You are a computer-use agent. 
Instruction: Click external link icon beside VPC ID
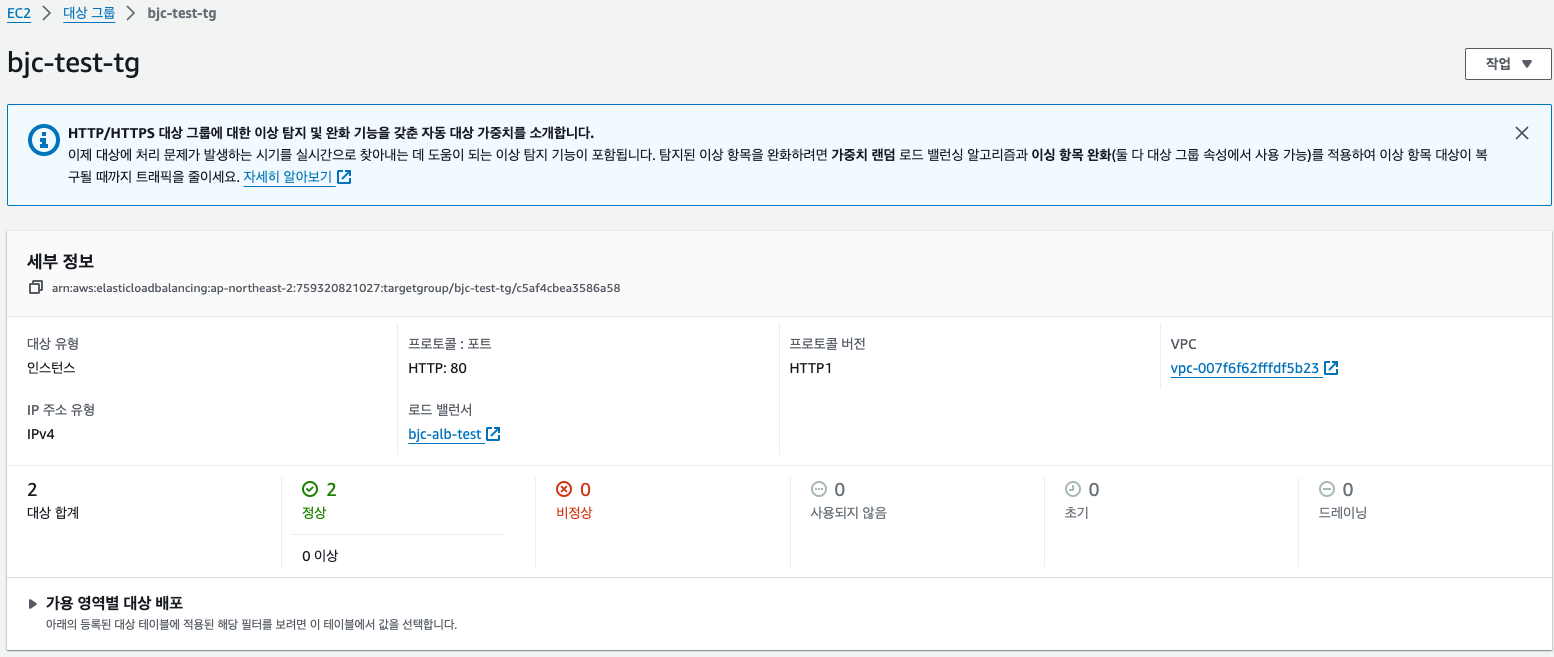1331,368
